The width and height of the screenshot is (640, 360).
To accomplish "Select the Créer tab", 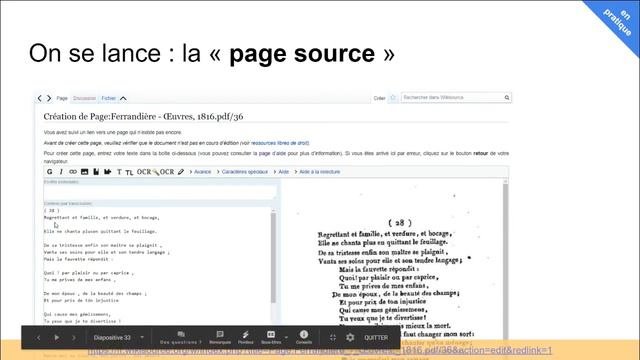I will click(379, 98).
